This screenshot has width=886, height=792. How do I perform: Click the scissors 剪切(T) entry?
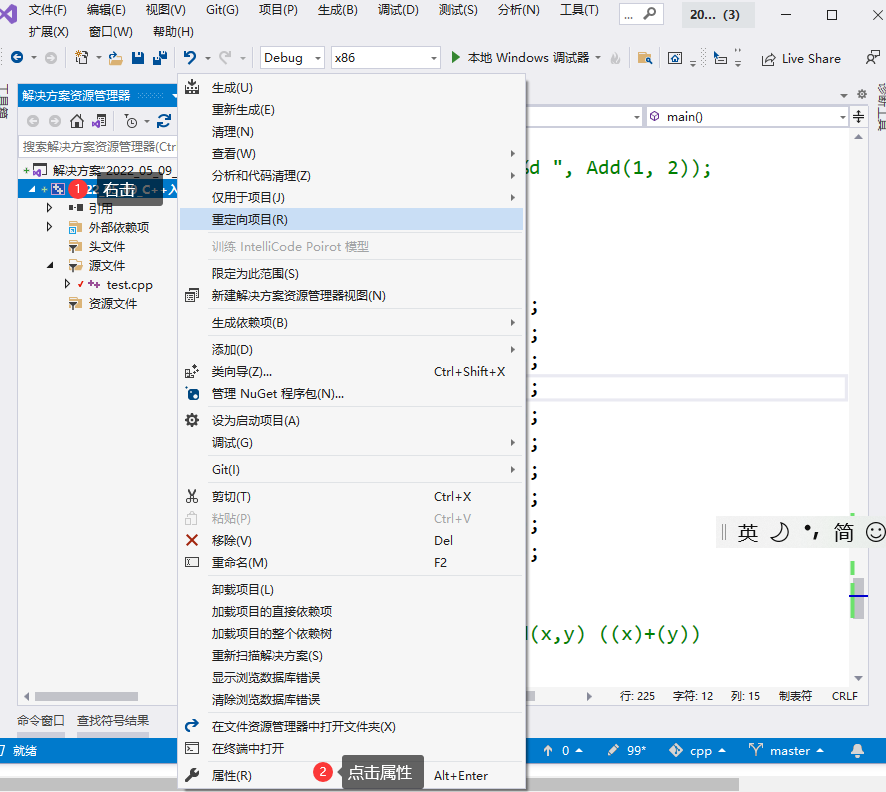click(x=231, y=497)
